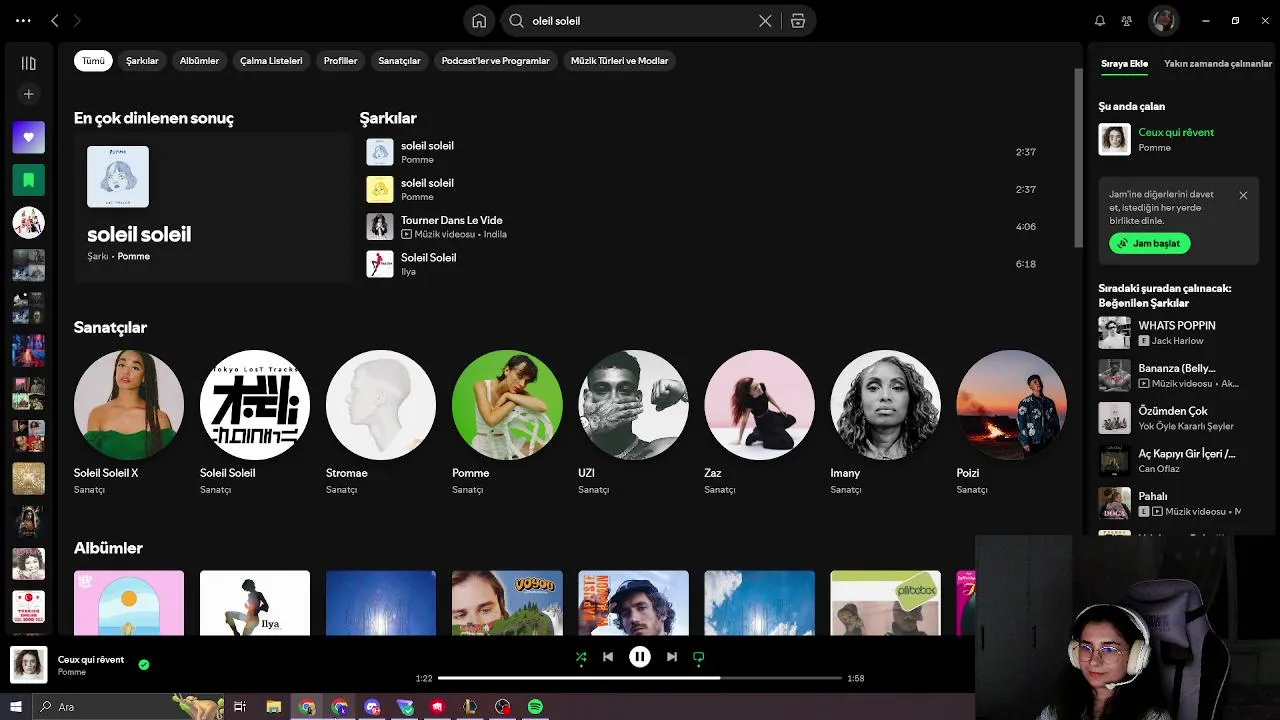The height and width of the screenshot is (720, 1280).
Task: Start a Jam with Jam başlat
Action: click(x=1150, y=243)
